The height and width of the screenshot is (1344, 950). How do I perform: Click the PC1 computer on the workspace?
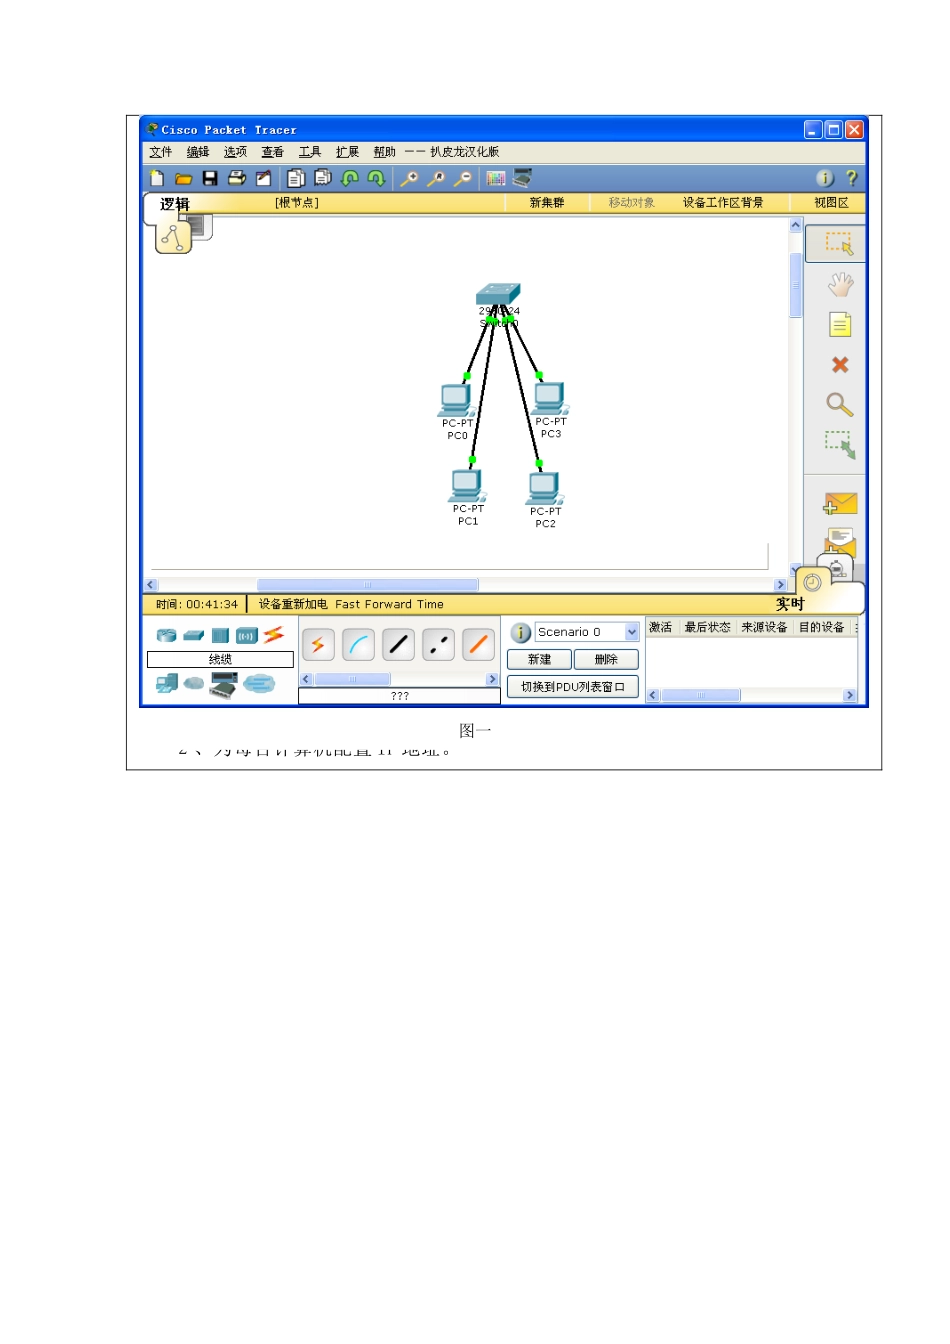[x=466, y=485]
